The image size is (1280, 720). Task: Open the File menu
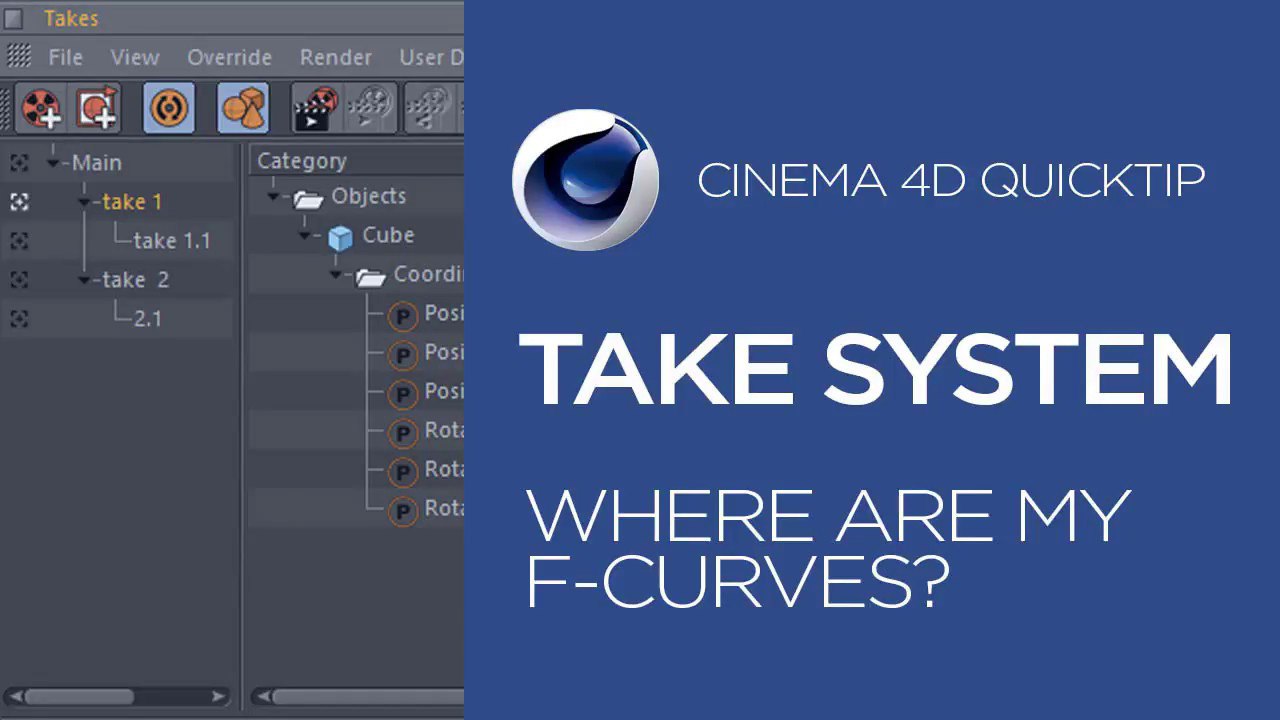65,57
